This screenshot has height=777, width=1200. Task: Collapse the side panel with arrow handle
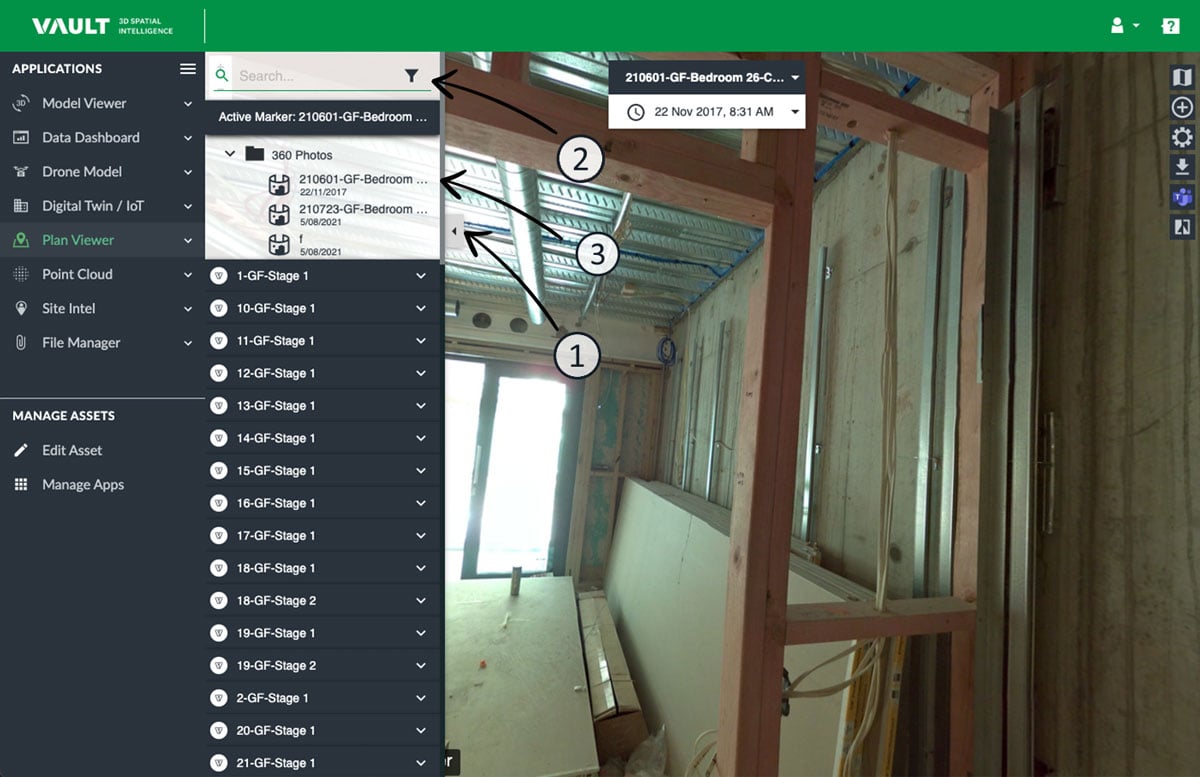(453, 232)
